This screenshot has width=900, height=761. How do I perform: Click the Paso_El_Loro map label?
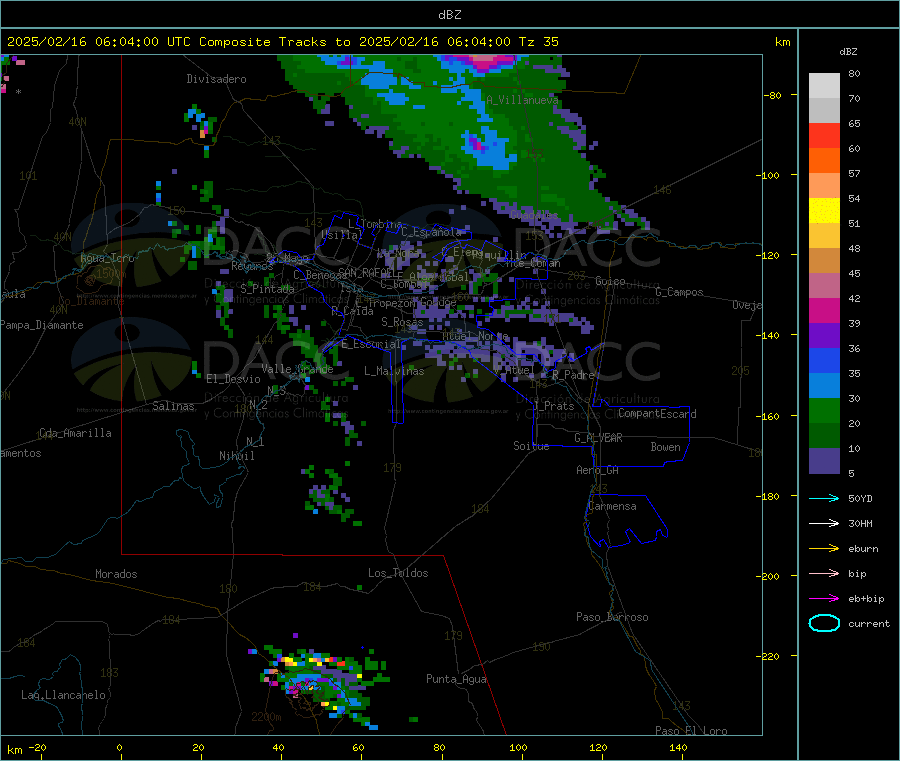pyautogui.click(x=691, y=731)
